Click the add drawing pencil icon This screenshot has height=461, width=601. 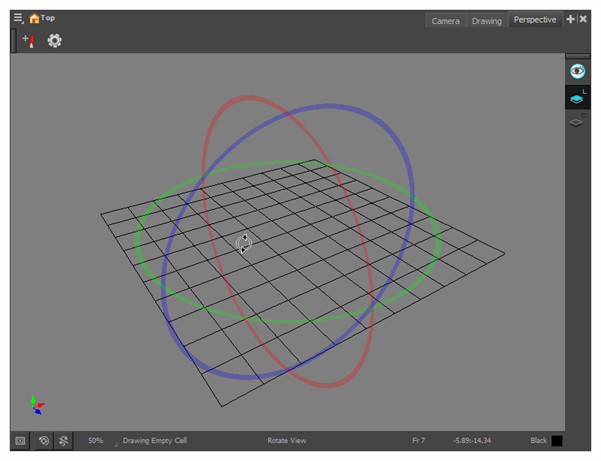click(29, 41)
